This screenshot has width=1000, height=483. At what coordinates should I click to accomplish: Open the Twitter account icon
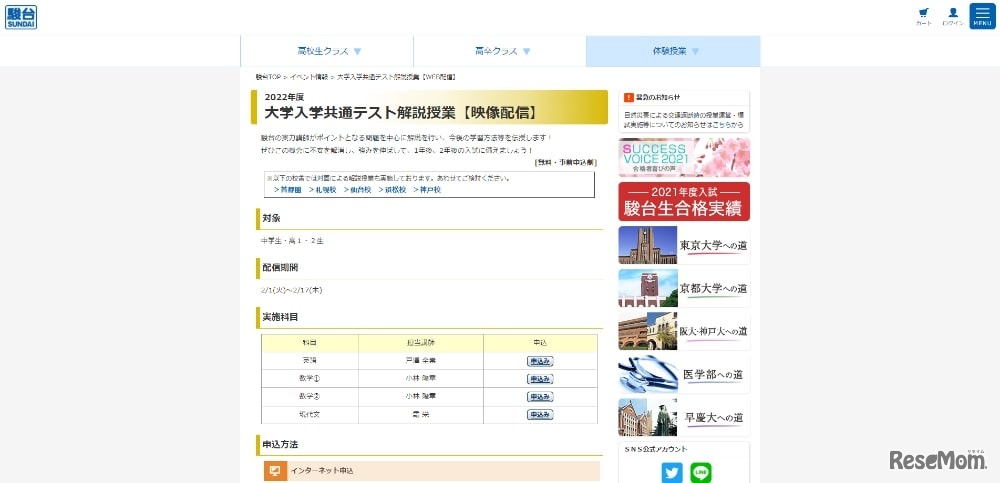pyautogui.click(x=672, y=473)
